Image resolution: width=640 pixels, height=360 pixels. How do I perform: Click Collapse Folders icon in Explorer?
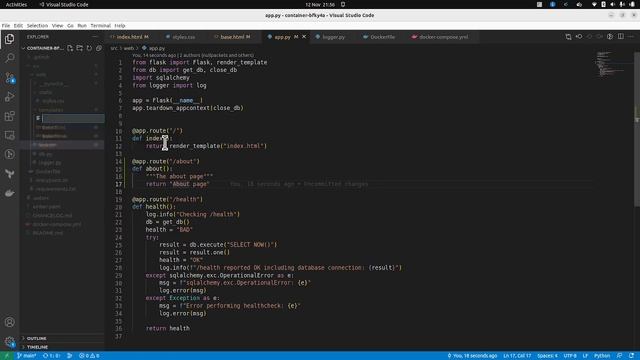tap(98, 48)
